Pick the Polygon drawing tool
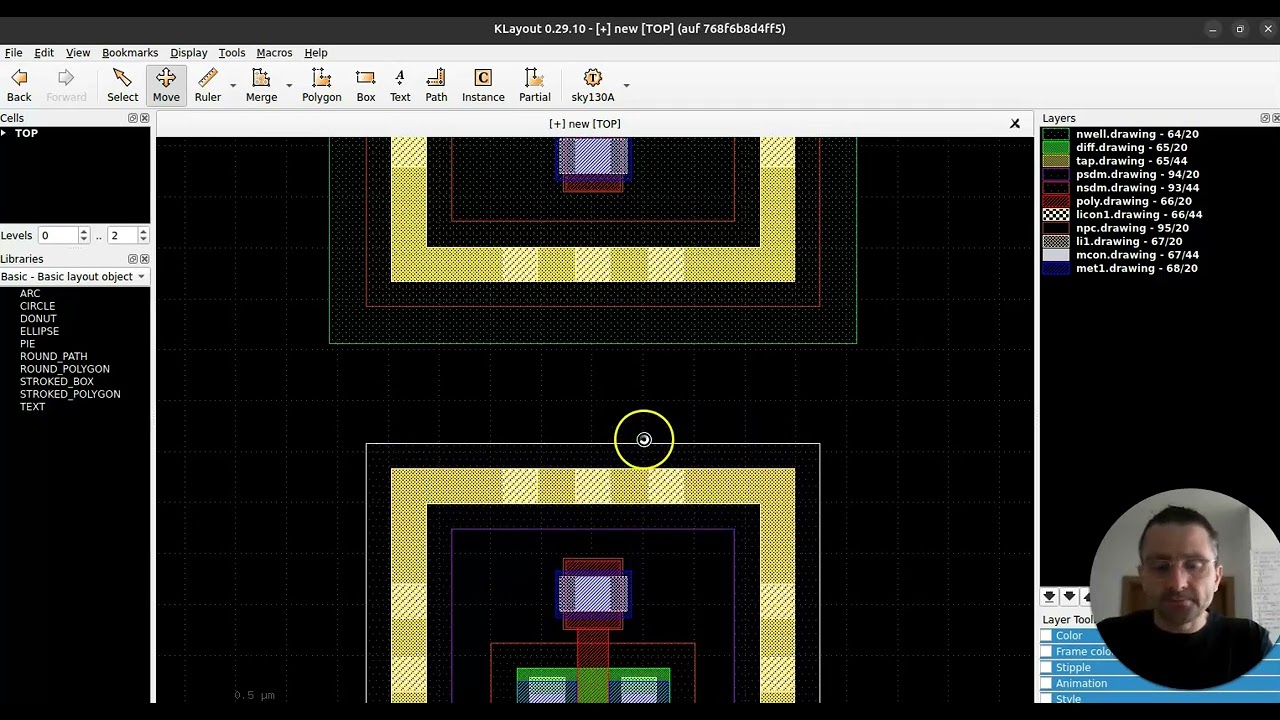The width and height of the screenshot is (1280, 720). 321,85
